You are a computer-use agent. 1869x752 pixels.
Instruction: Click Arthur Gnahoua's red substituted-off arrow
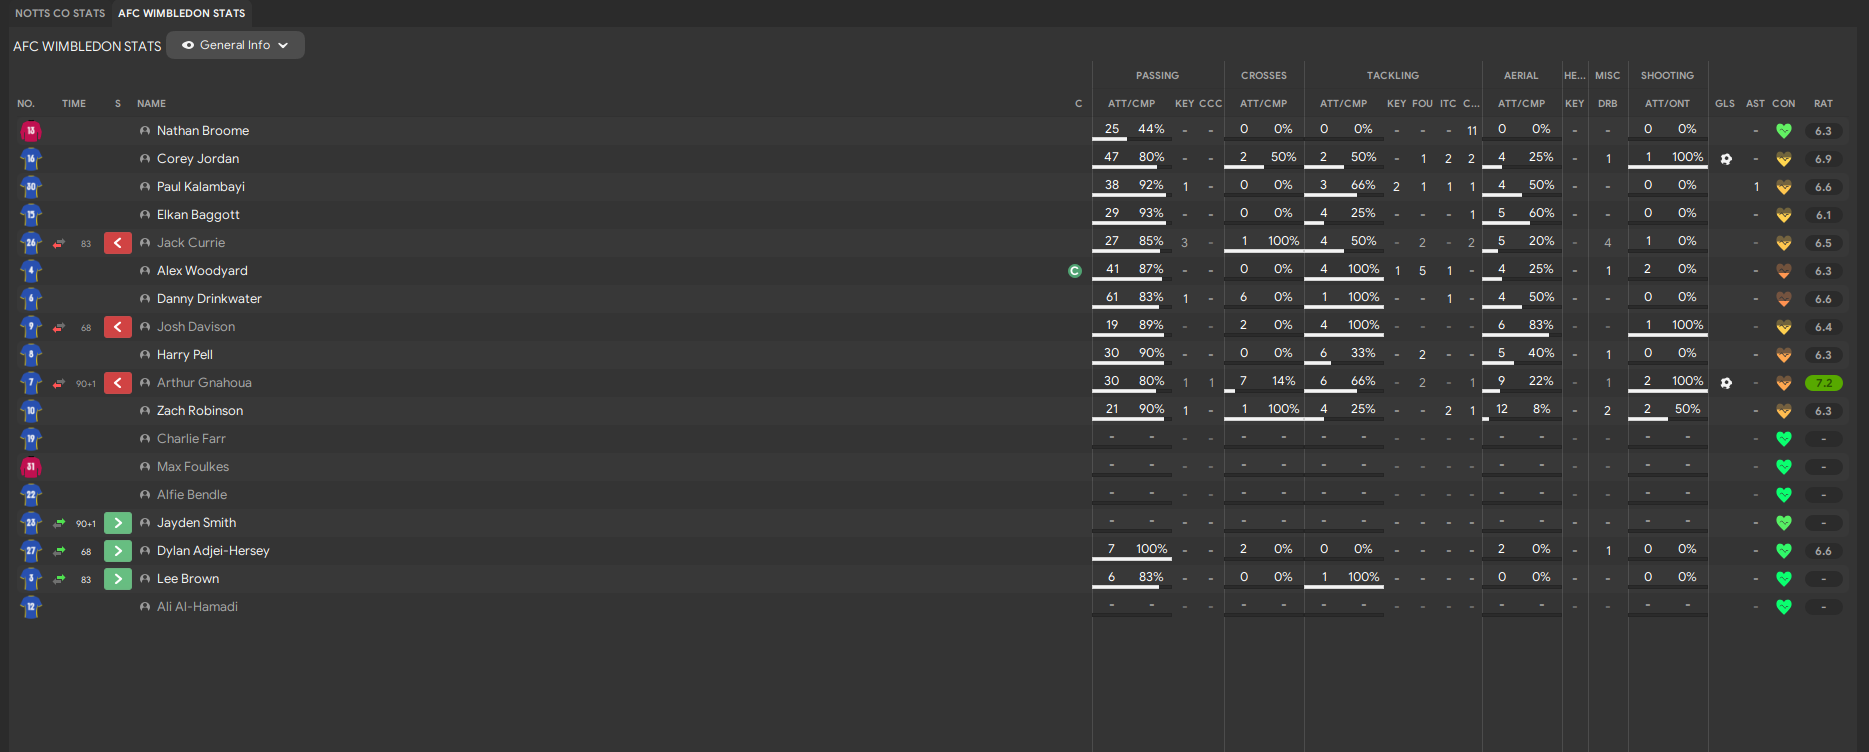click(x=118, y=383)
